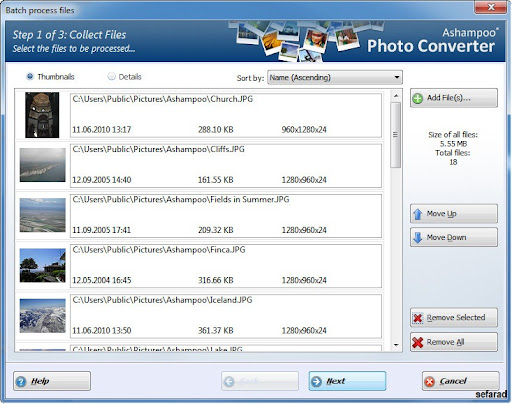Select the Cliffs.JPG thumbnail
The image size is (512, 404).
coord(42,165)
